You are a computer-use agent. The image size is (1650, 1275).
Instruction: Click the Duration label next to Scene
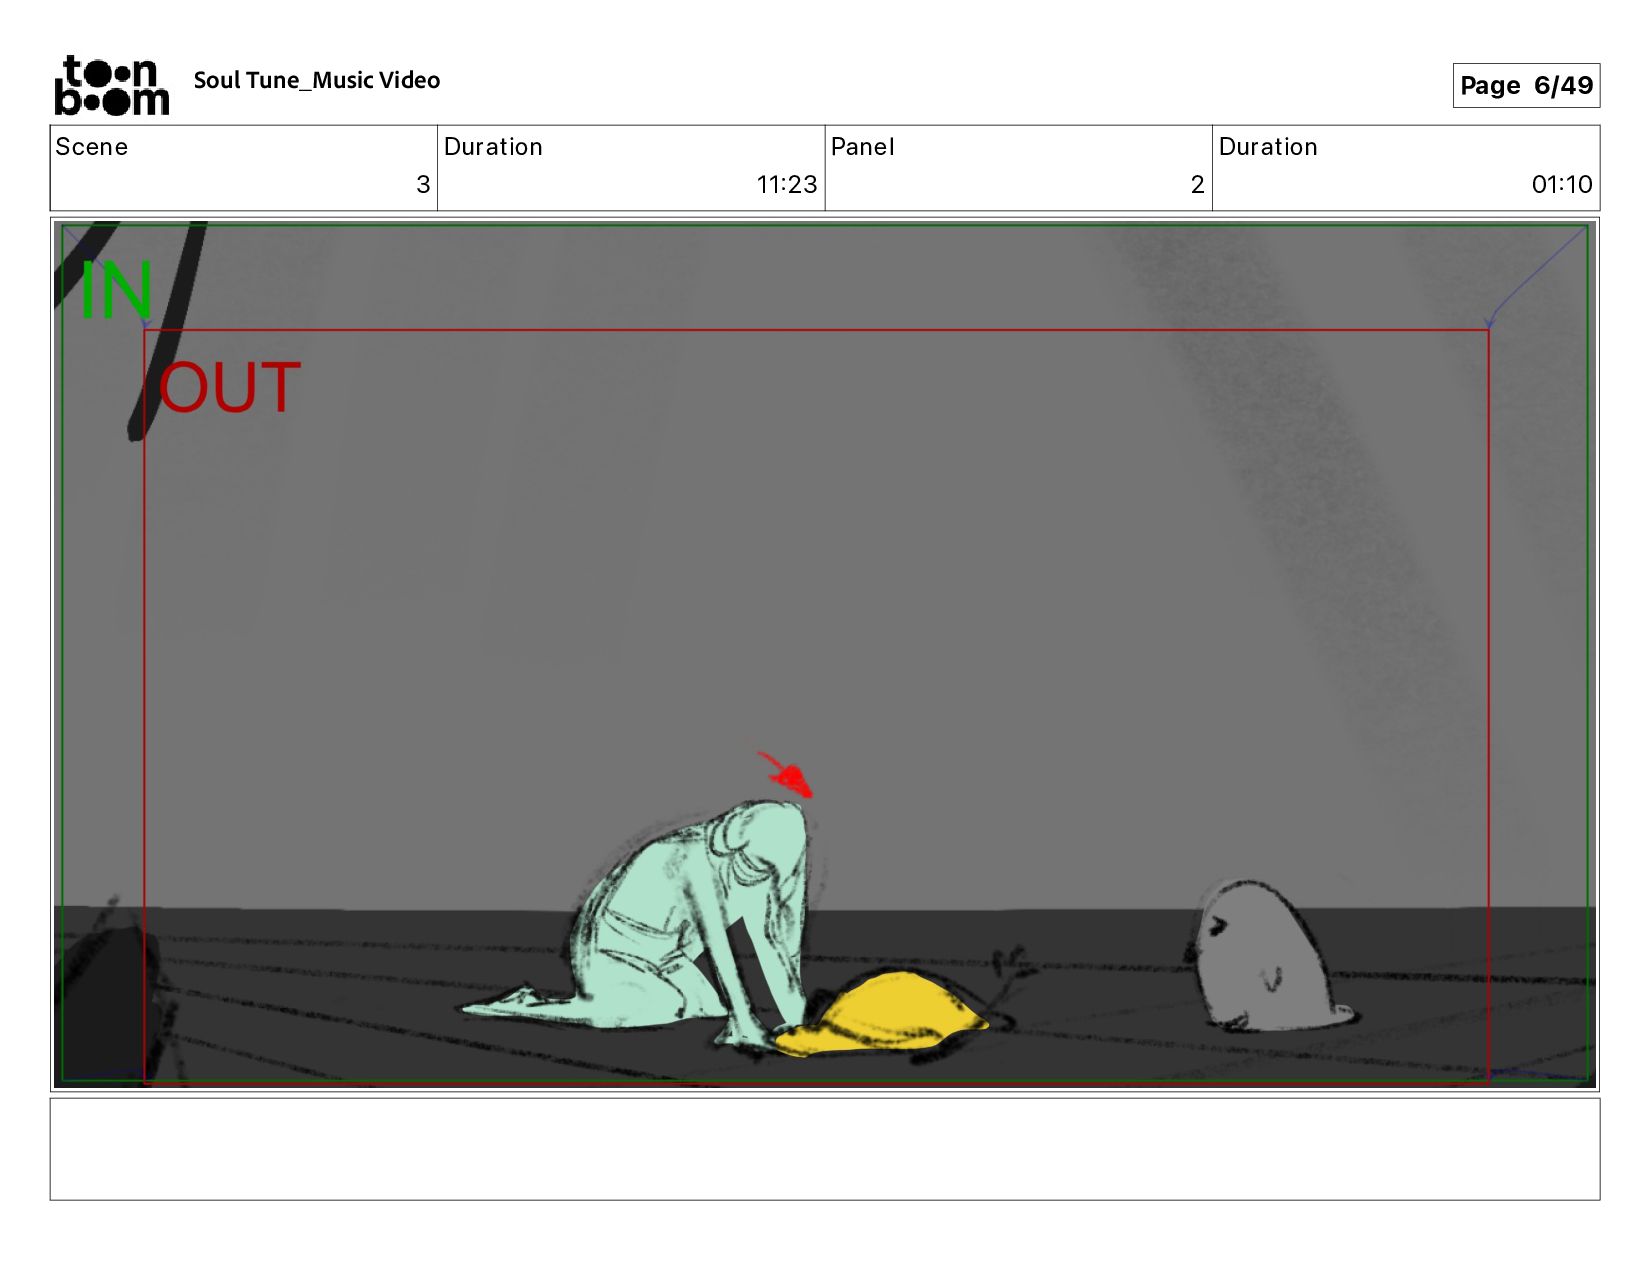click(x=493, y=147)
